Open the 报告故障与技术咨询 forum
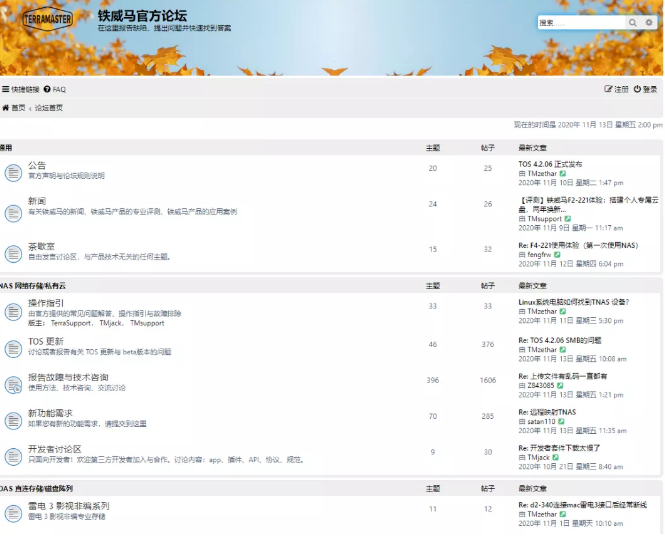Screen dimensions: 665x538 [67, 379]
